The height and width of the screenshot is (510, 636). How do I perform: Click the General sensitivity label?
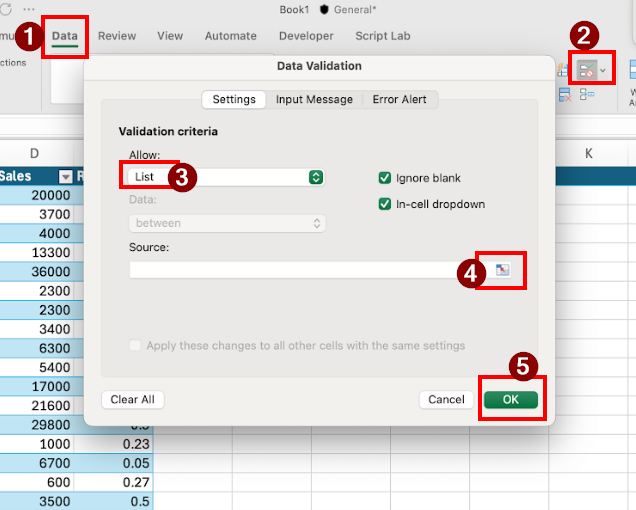[x=355, y=10]
